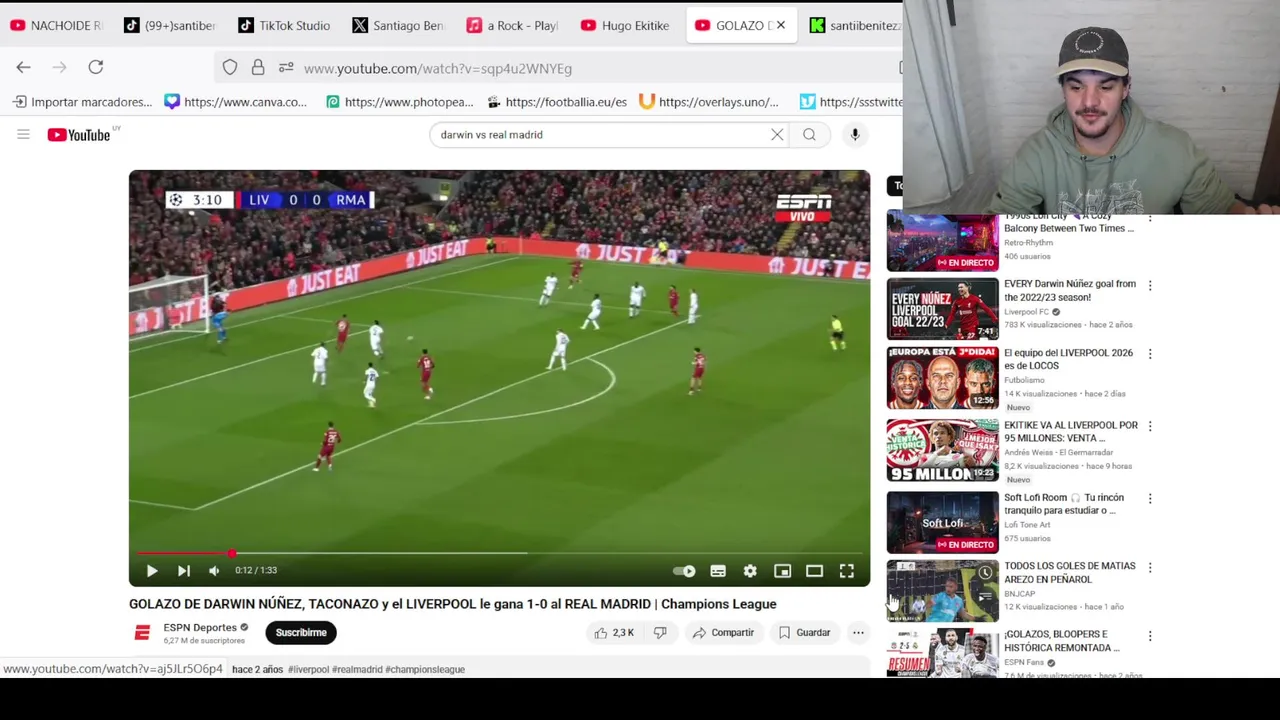This screenshot has width=1280, height=720.
Task: Reload the page with refresh icon
Action: click(x=95, y=67)
